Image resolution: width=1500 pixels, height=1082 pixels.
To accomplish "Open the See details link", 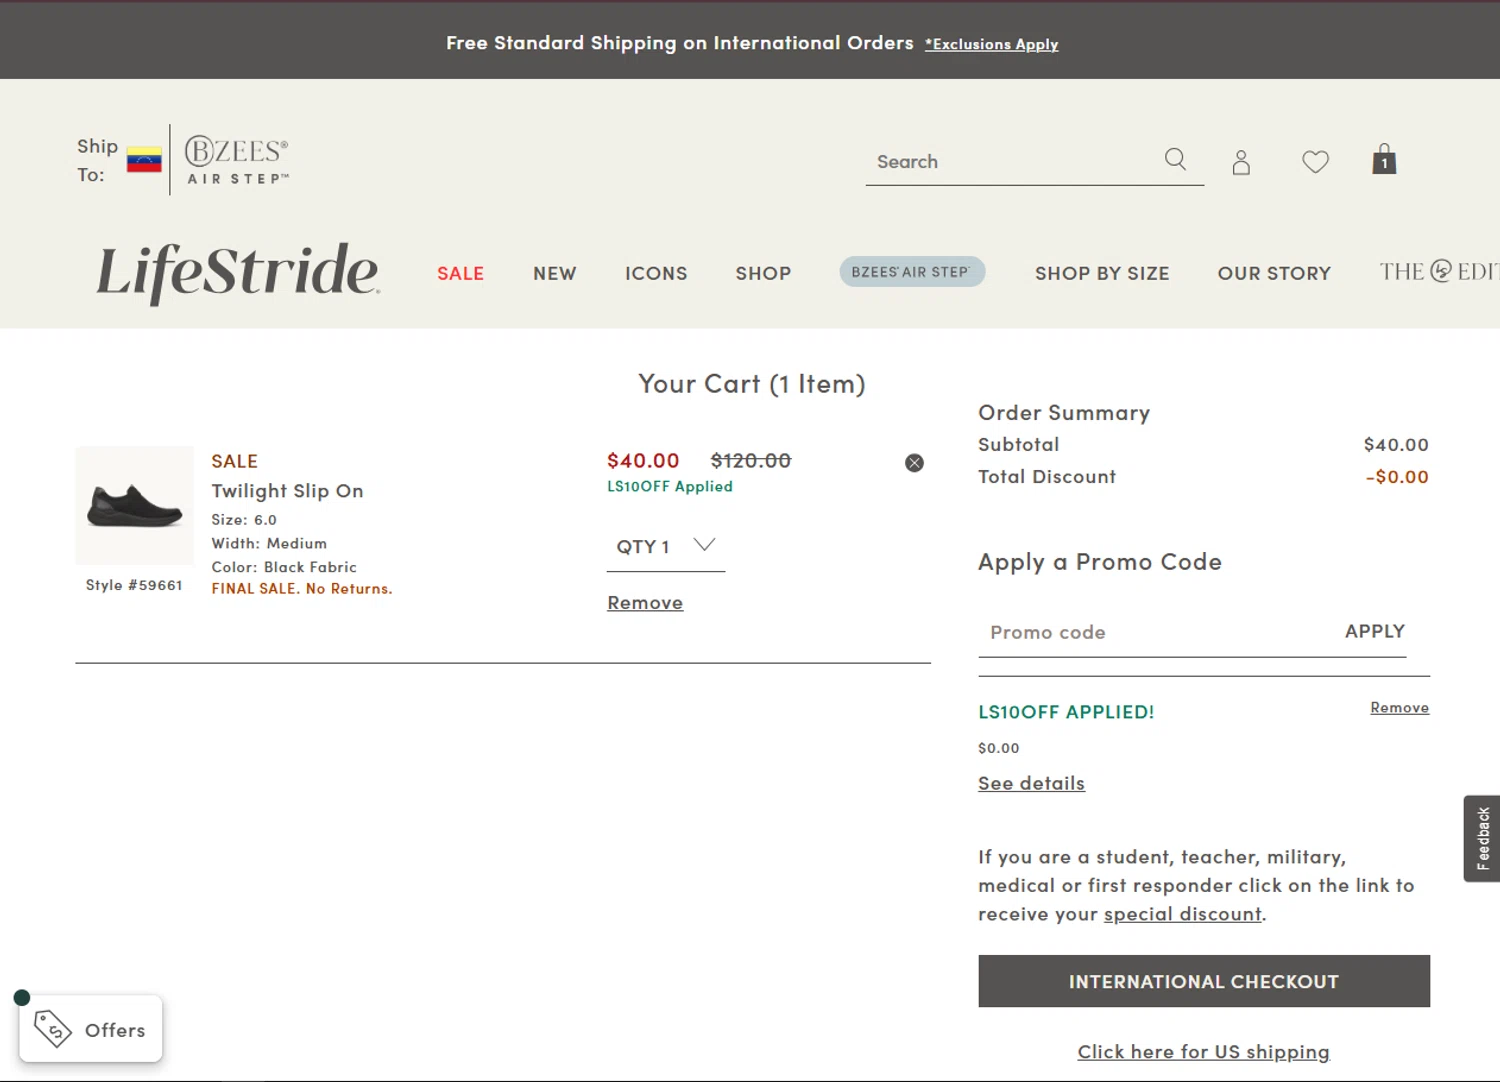I will [1031, 783].
